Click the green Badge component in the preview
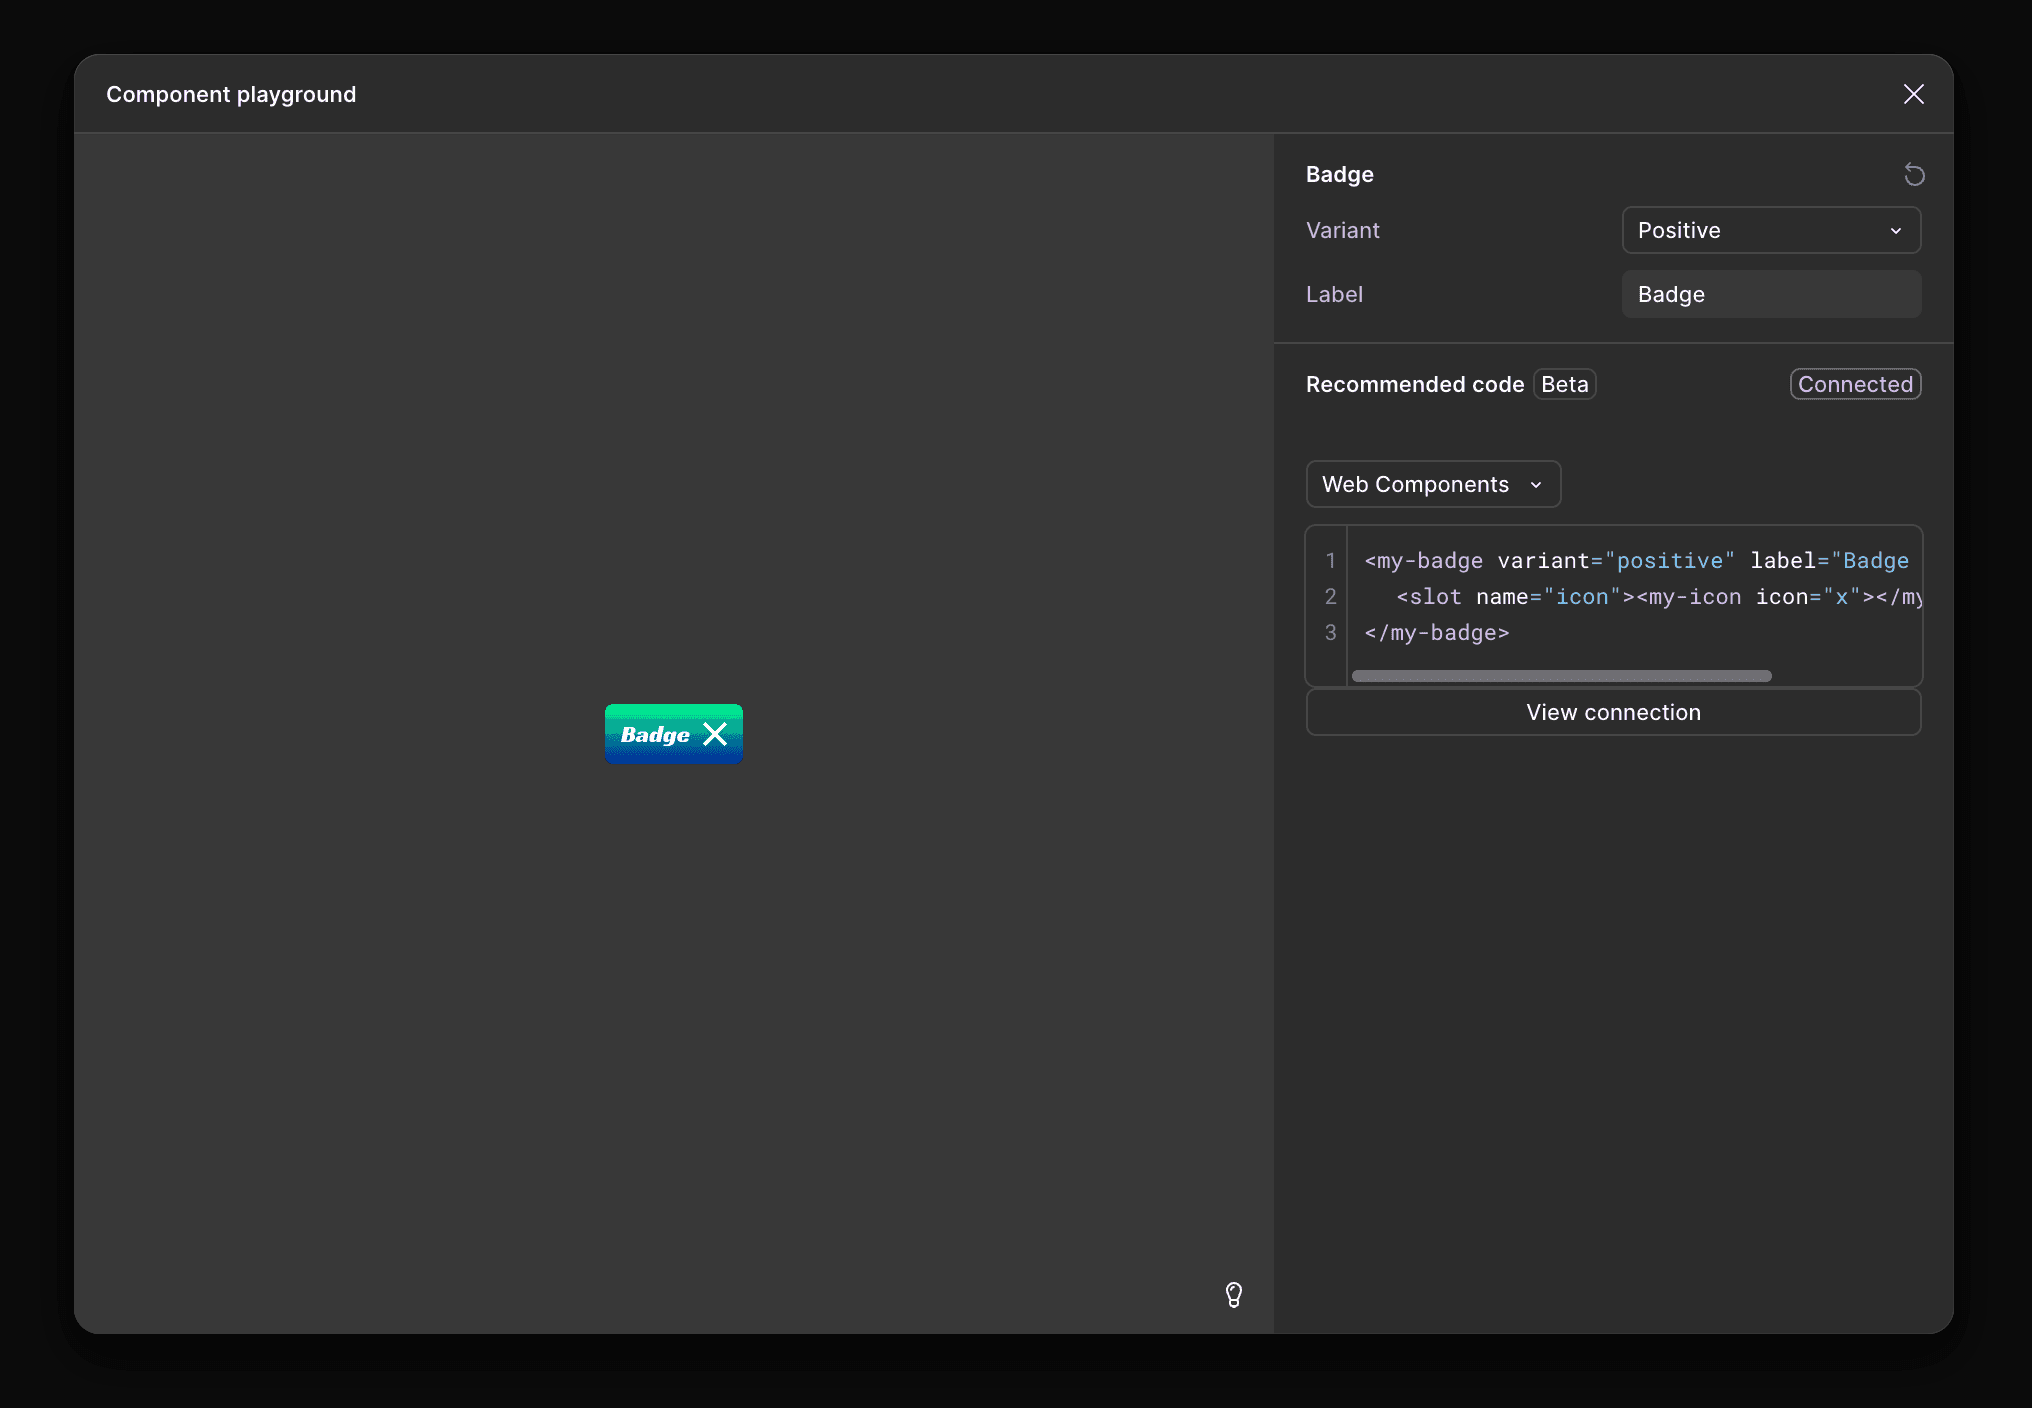The image size is (2032, 1408). coord(673,734)
